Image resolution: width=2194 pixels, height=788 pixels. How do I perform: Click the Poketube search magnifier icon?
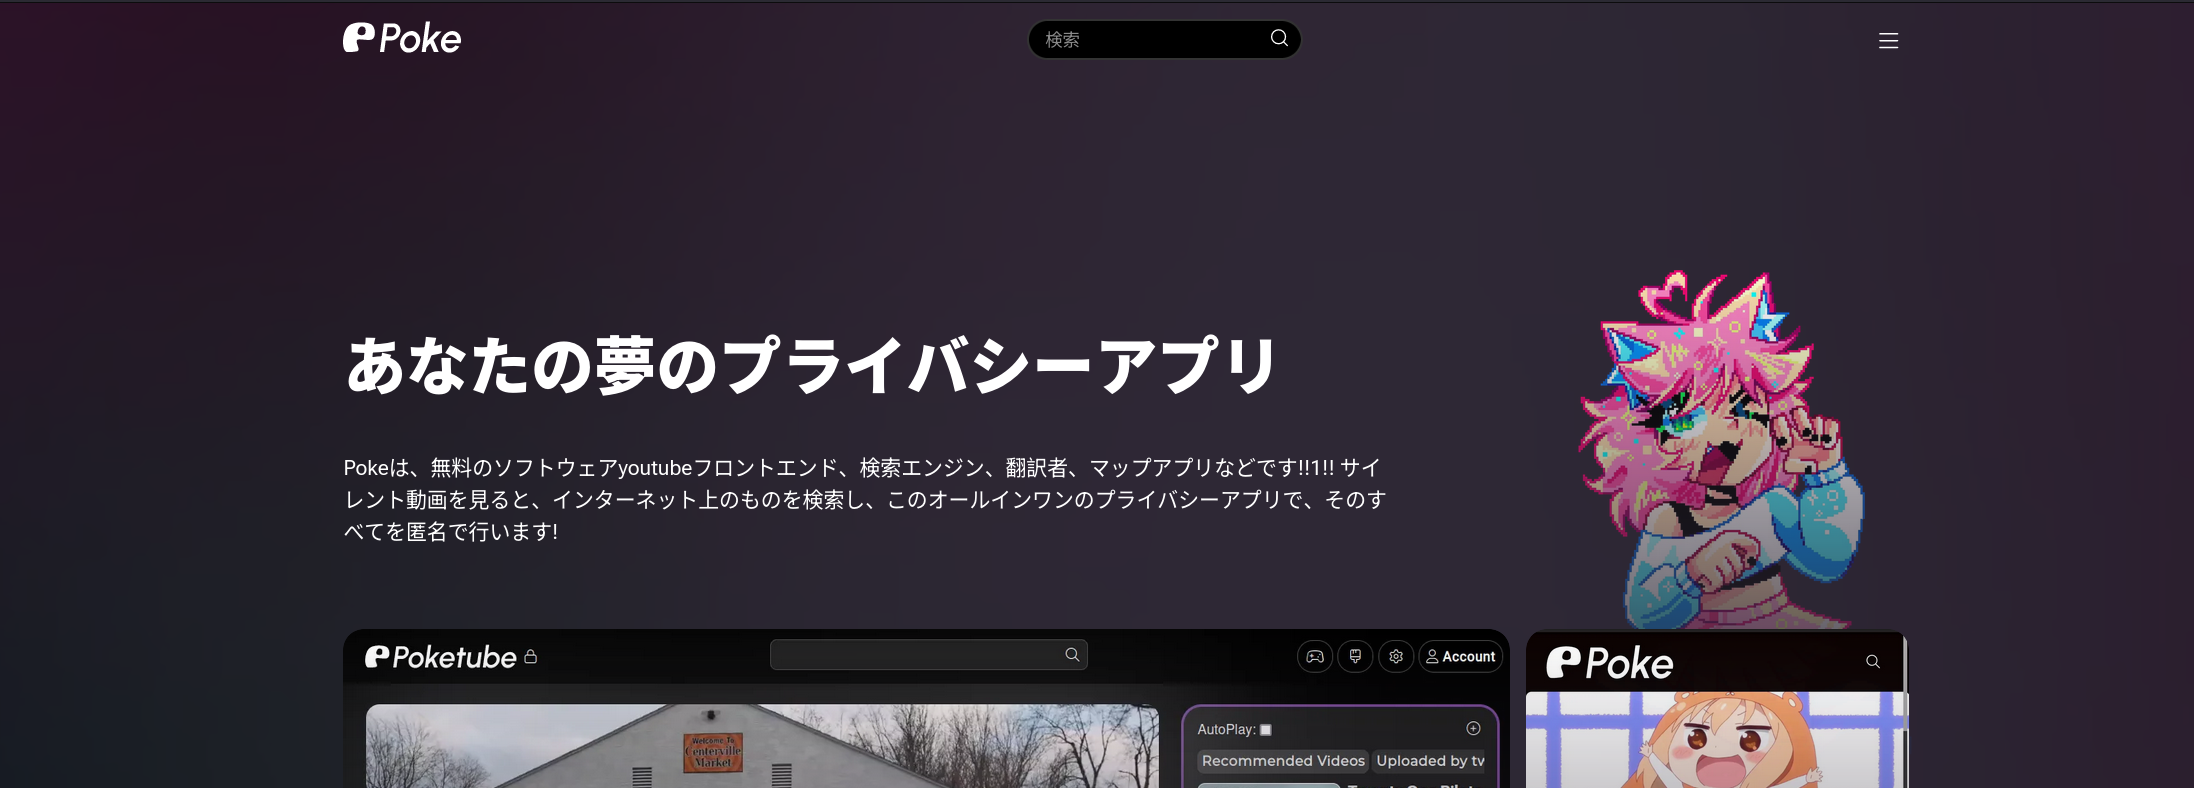click(1072, 655)
